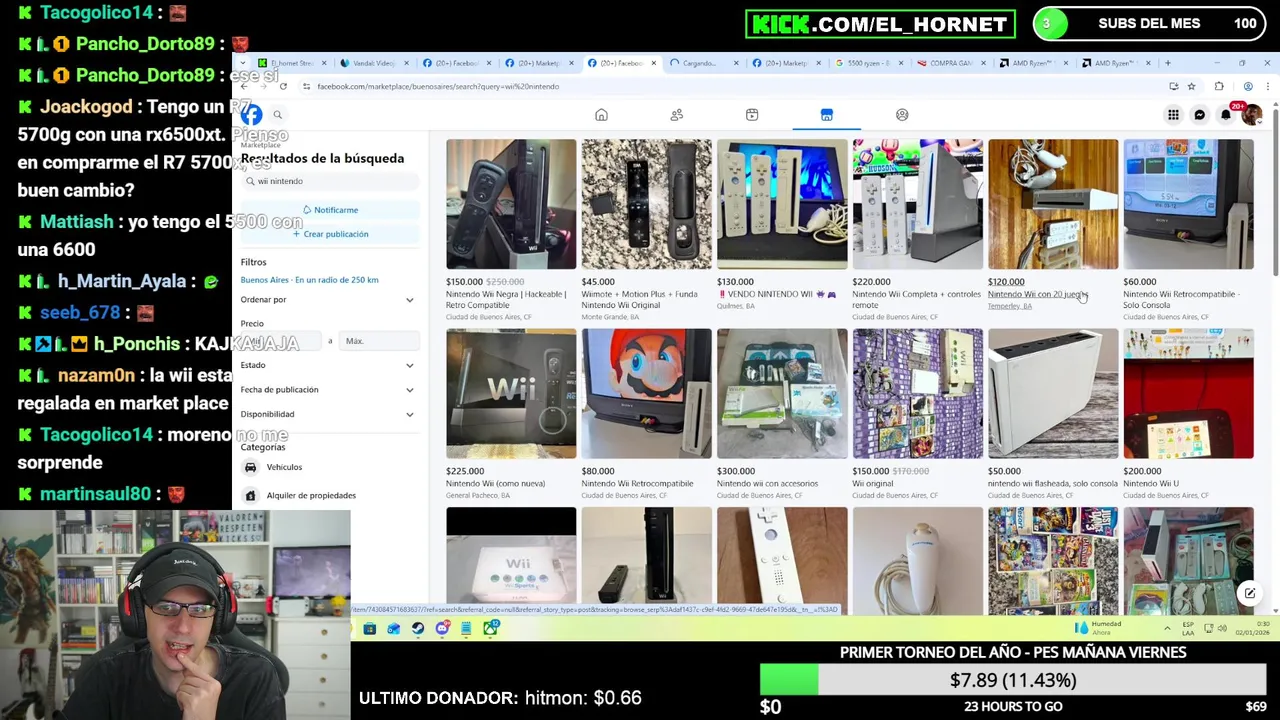Click the browser back arrow
This screenshot has width=1280, height=720.
point(244,86)
